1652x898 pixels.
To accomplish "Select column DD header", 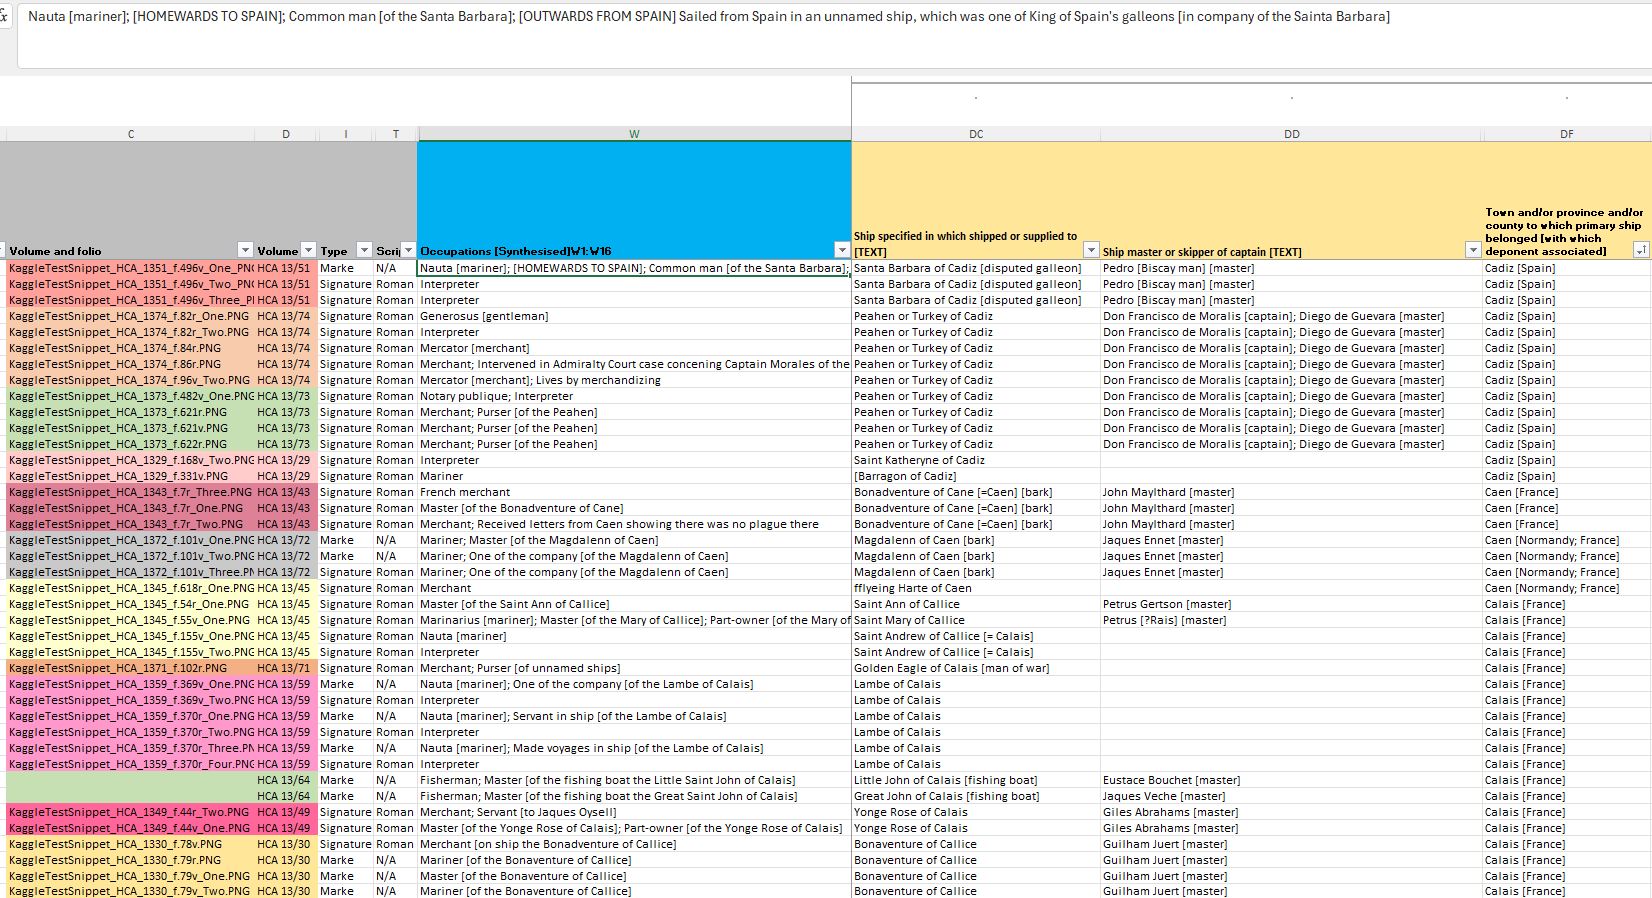I will [x=1291, y=134].
